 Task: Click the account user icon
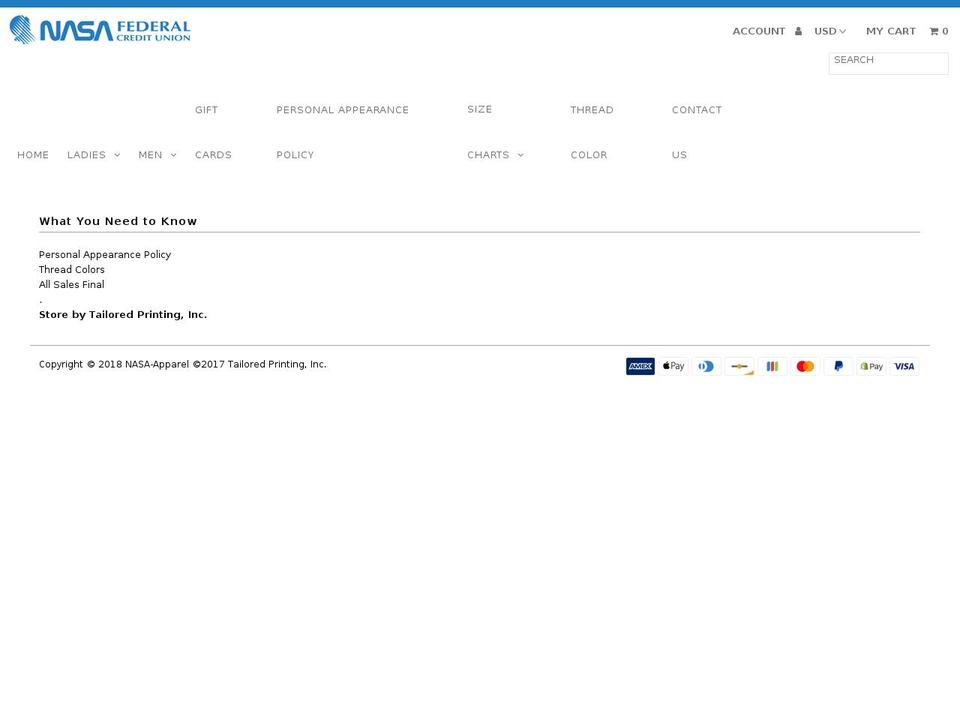(798, 31)
